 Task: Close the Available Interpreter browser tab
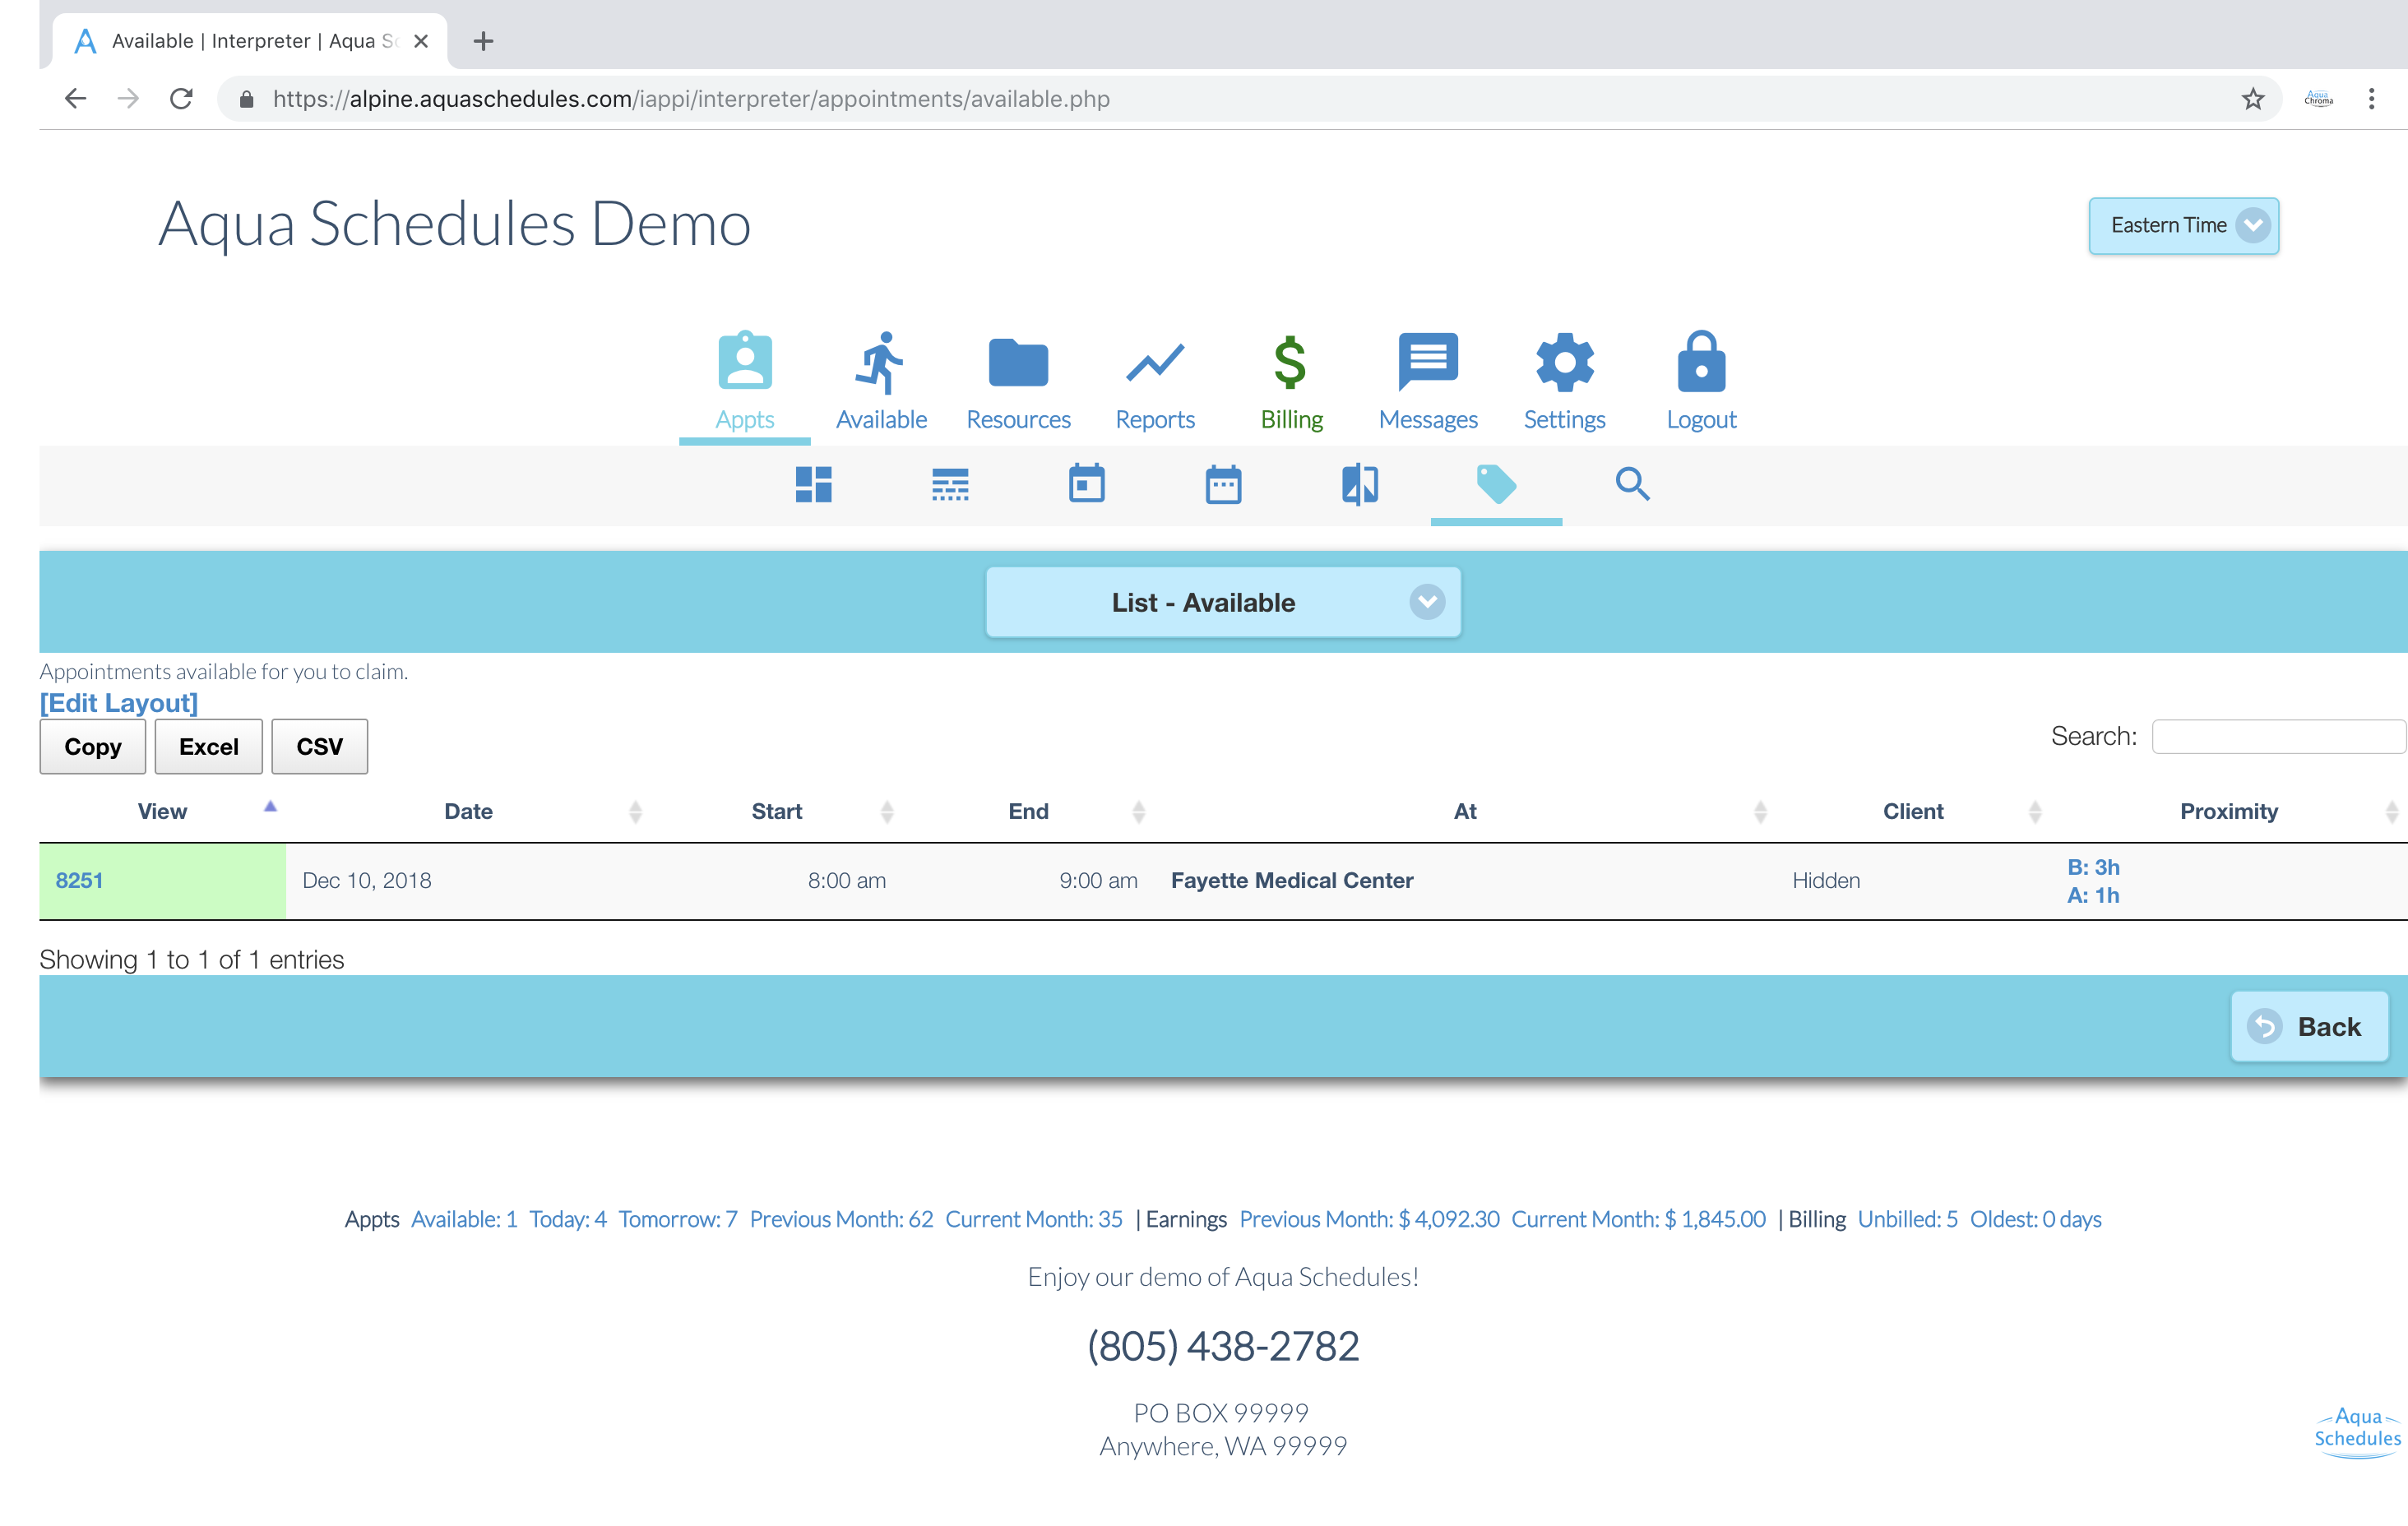pos(421,41)
